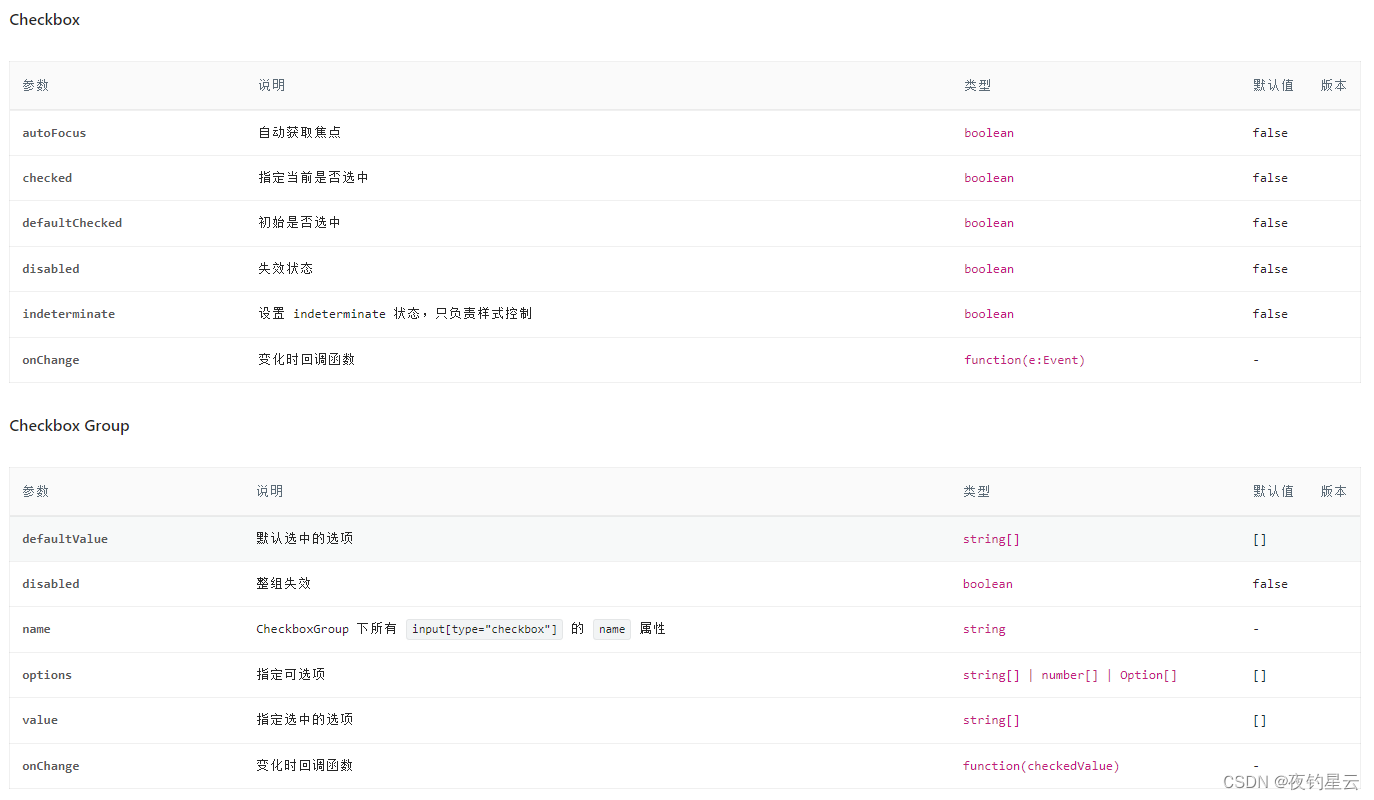
Task: Click the 参数 column header
Action: tap(35, 85)
